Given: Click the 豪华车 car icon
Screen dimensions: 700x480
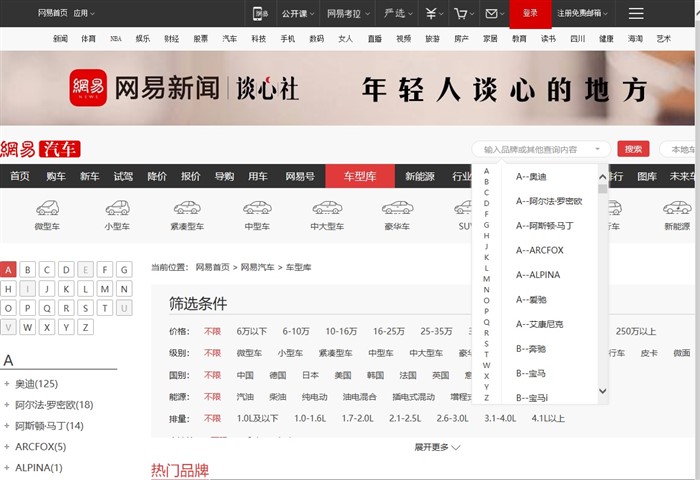Looking at the screenshot, I should (397, 208).
